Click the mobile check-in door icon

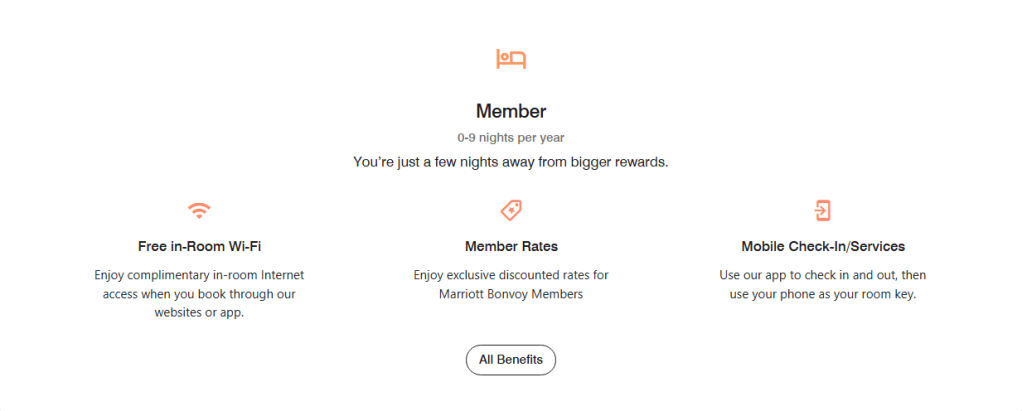pyautogui.click(x=822, y=210)
